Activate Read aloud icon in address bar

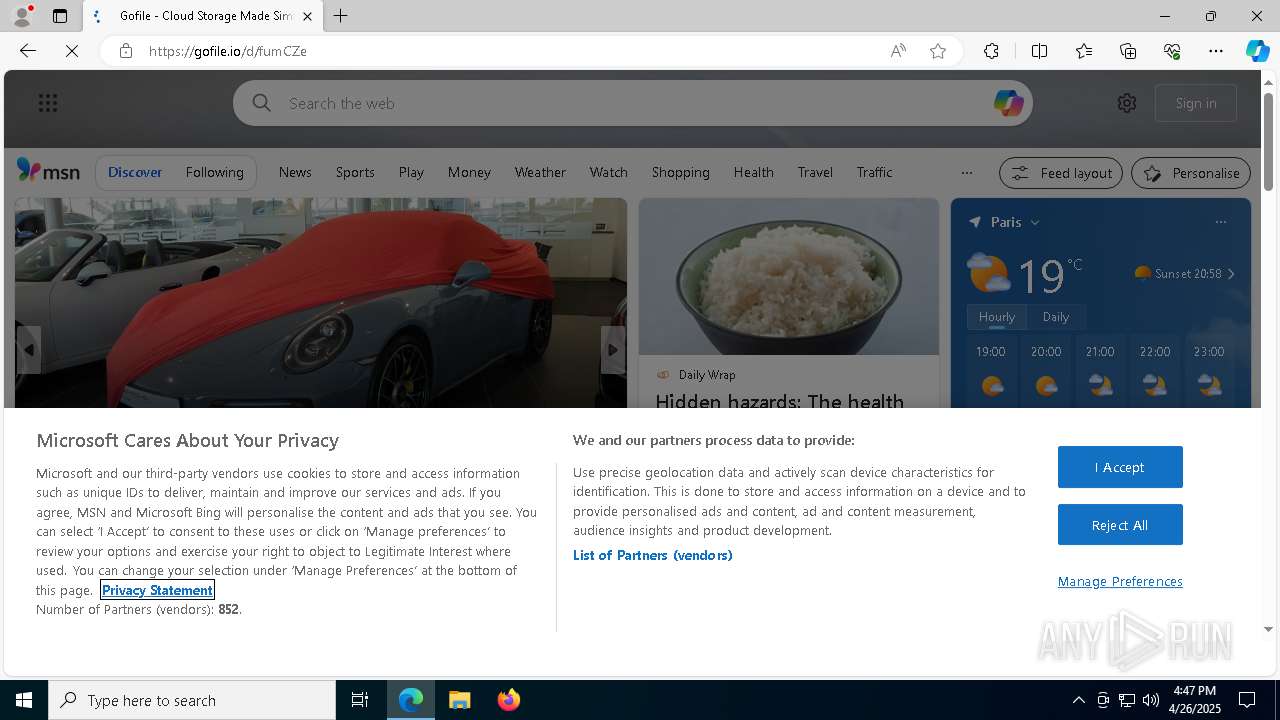[898, 51]
